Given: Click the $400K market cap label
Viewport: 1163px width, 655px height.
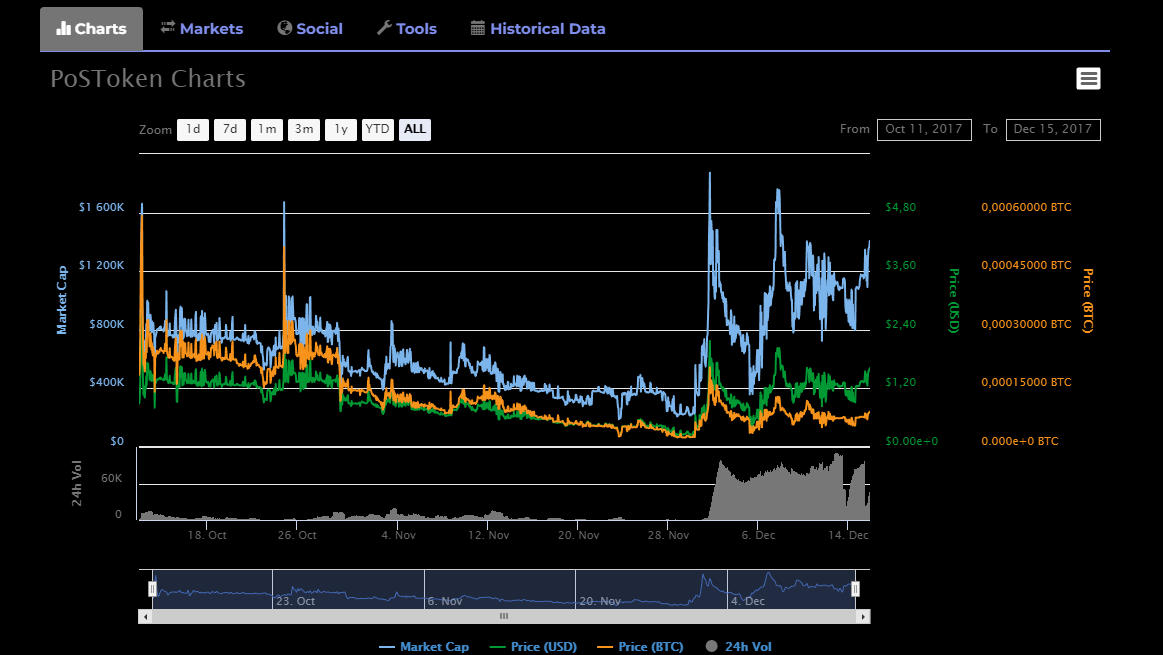Looking at the screenshot, I should click(x=107, y=382).
